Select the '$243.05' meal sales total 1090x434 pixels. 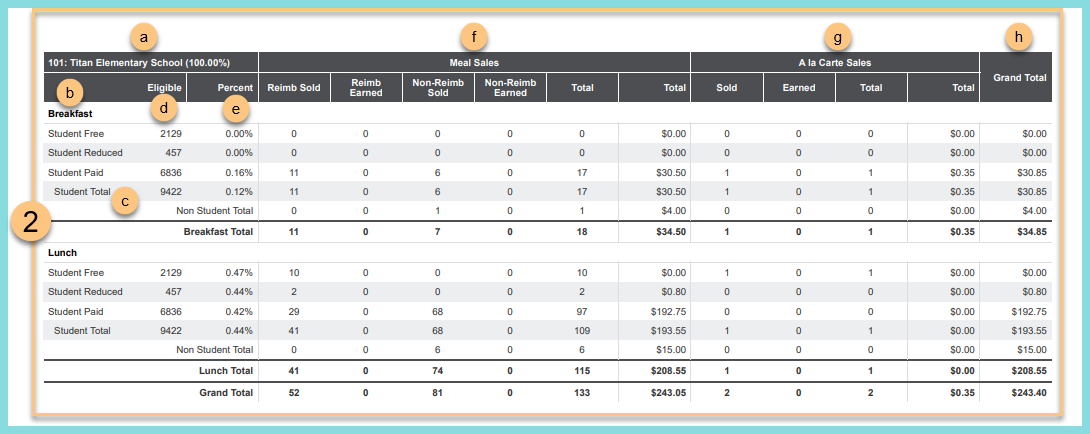tap(668, 393)
